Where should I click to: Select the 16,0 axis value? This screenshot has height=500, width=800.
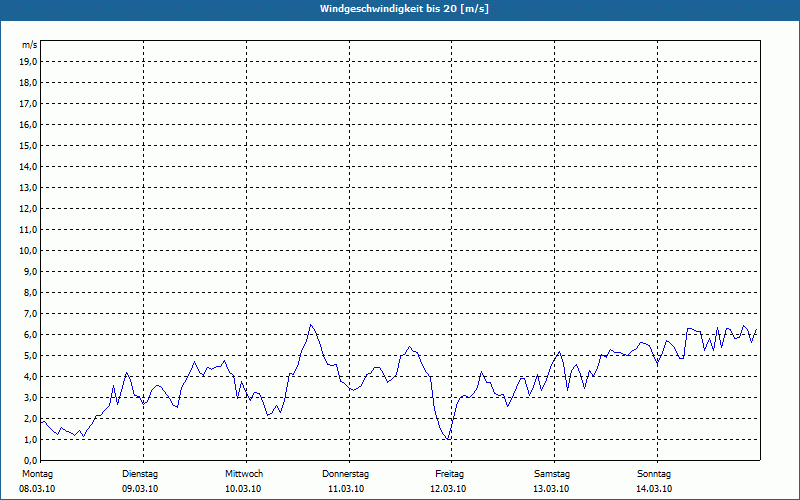click(x=28, y=124)
